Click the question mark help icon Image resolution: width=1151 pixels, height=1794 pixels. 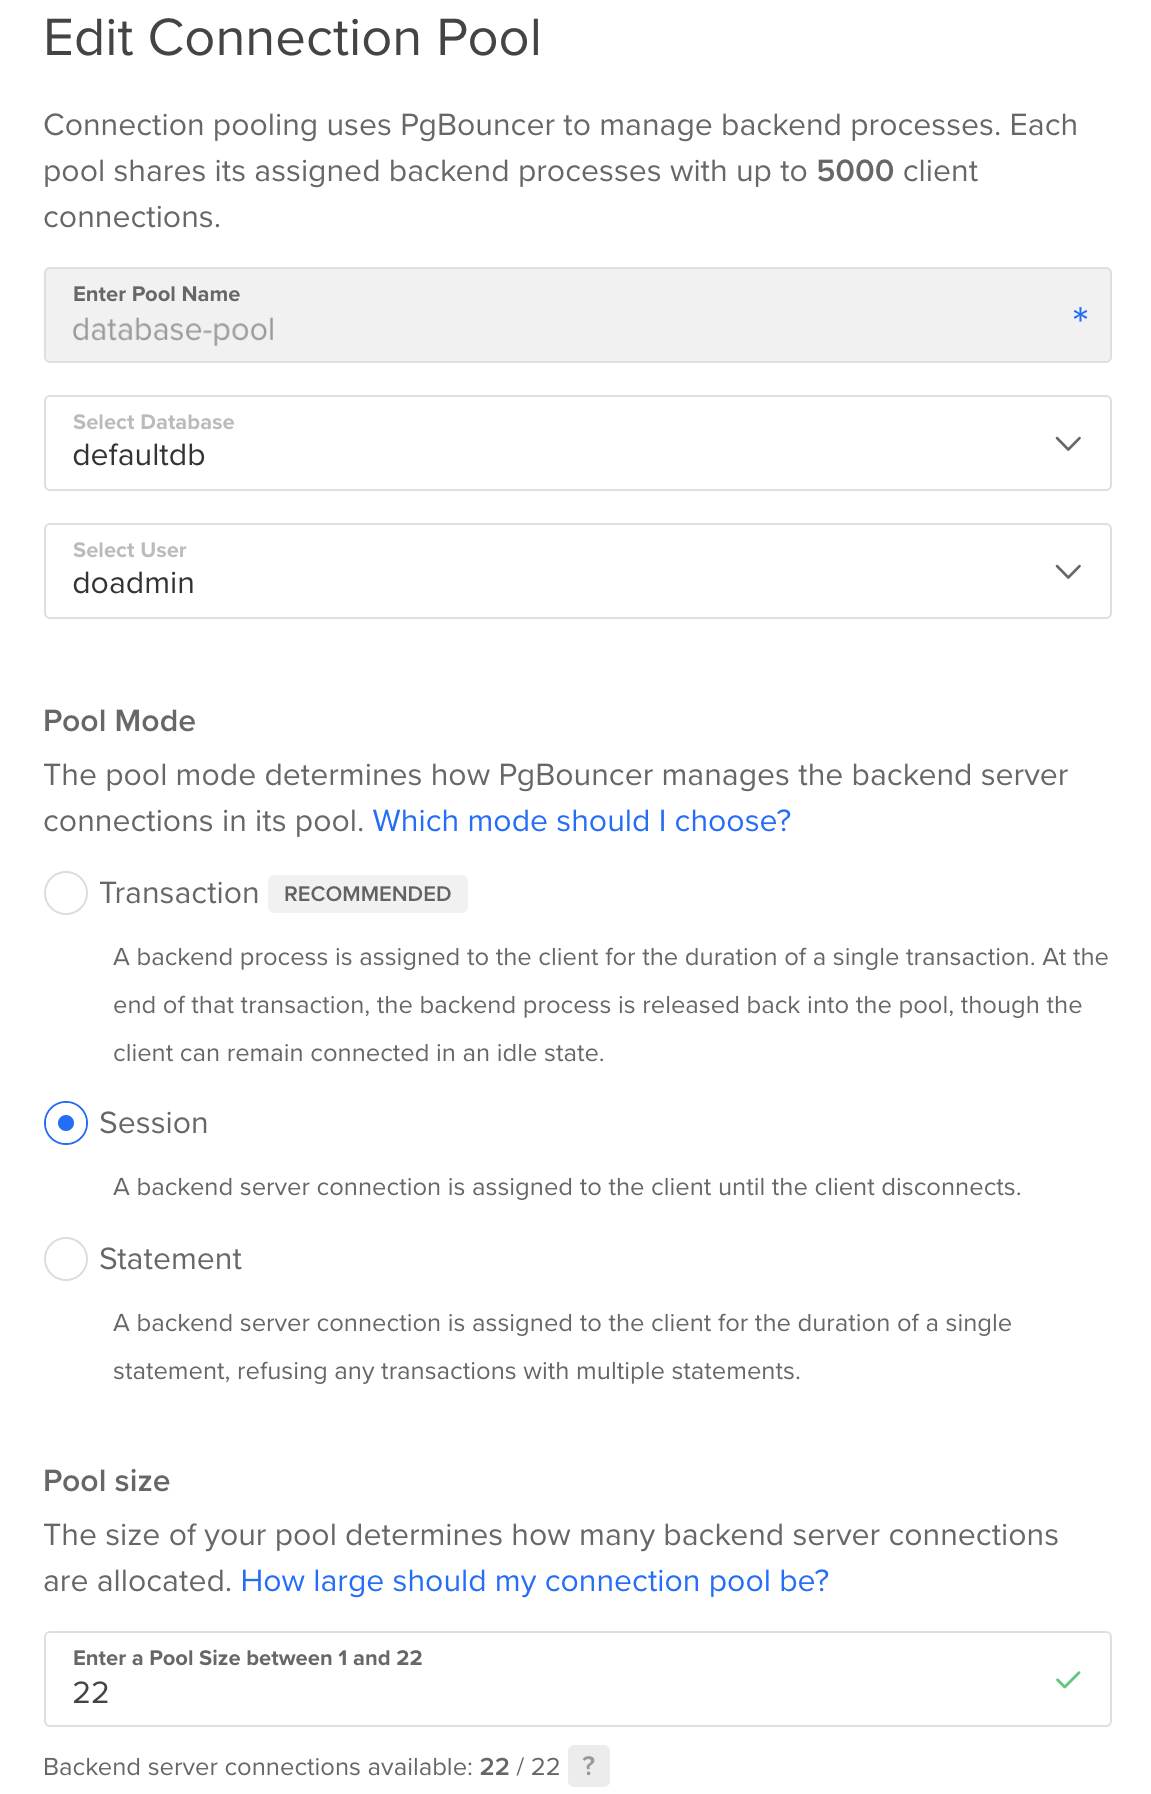click(589, 1767)
